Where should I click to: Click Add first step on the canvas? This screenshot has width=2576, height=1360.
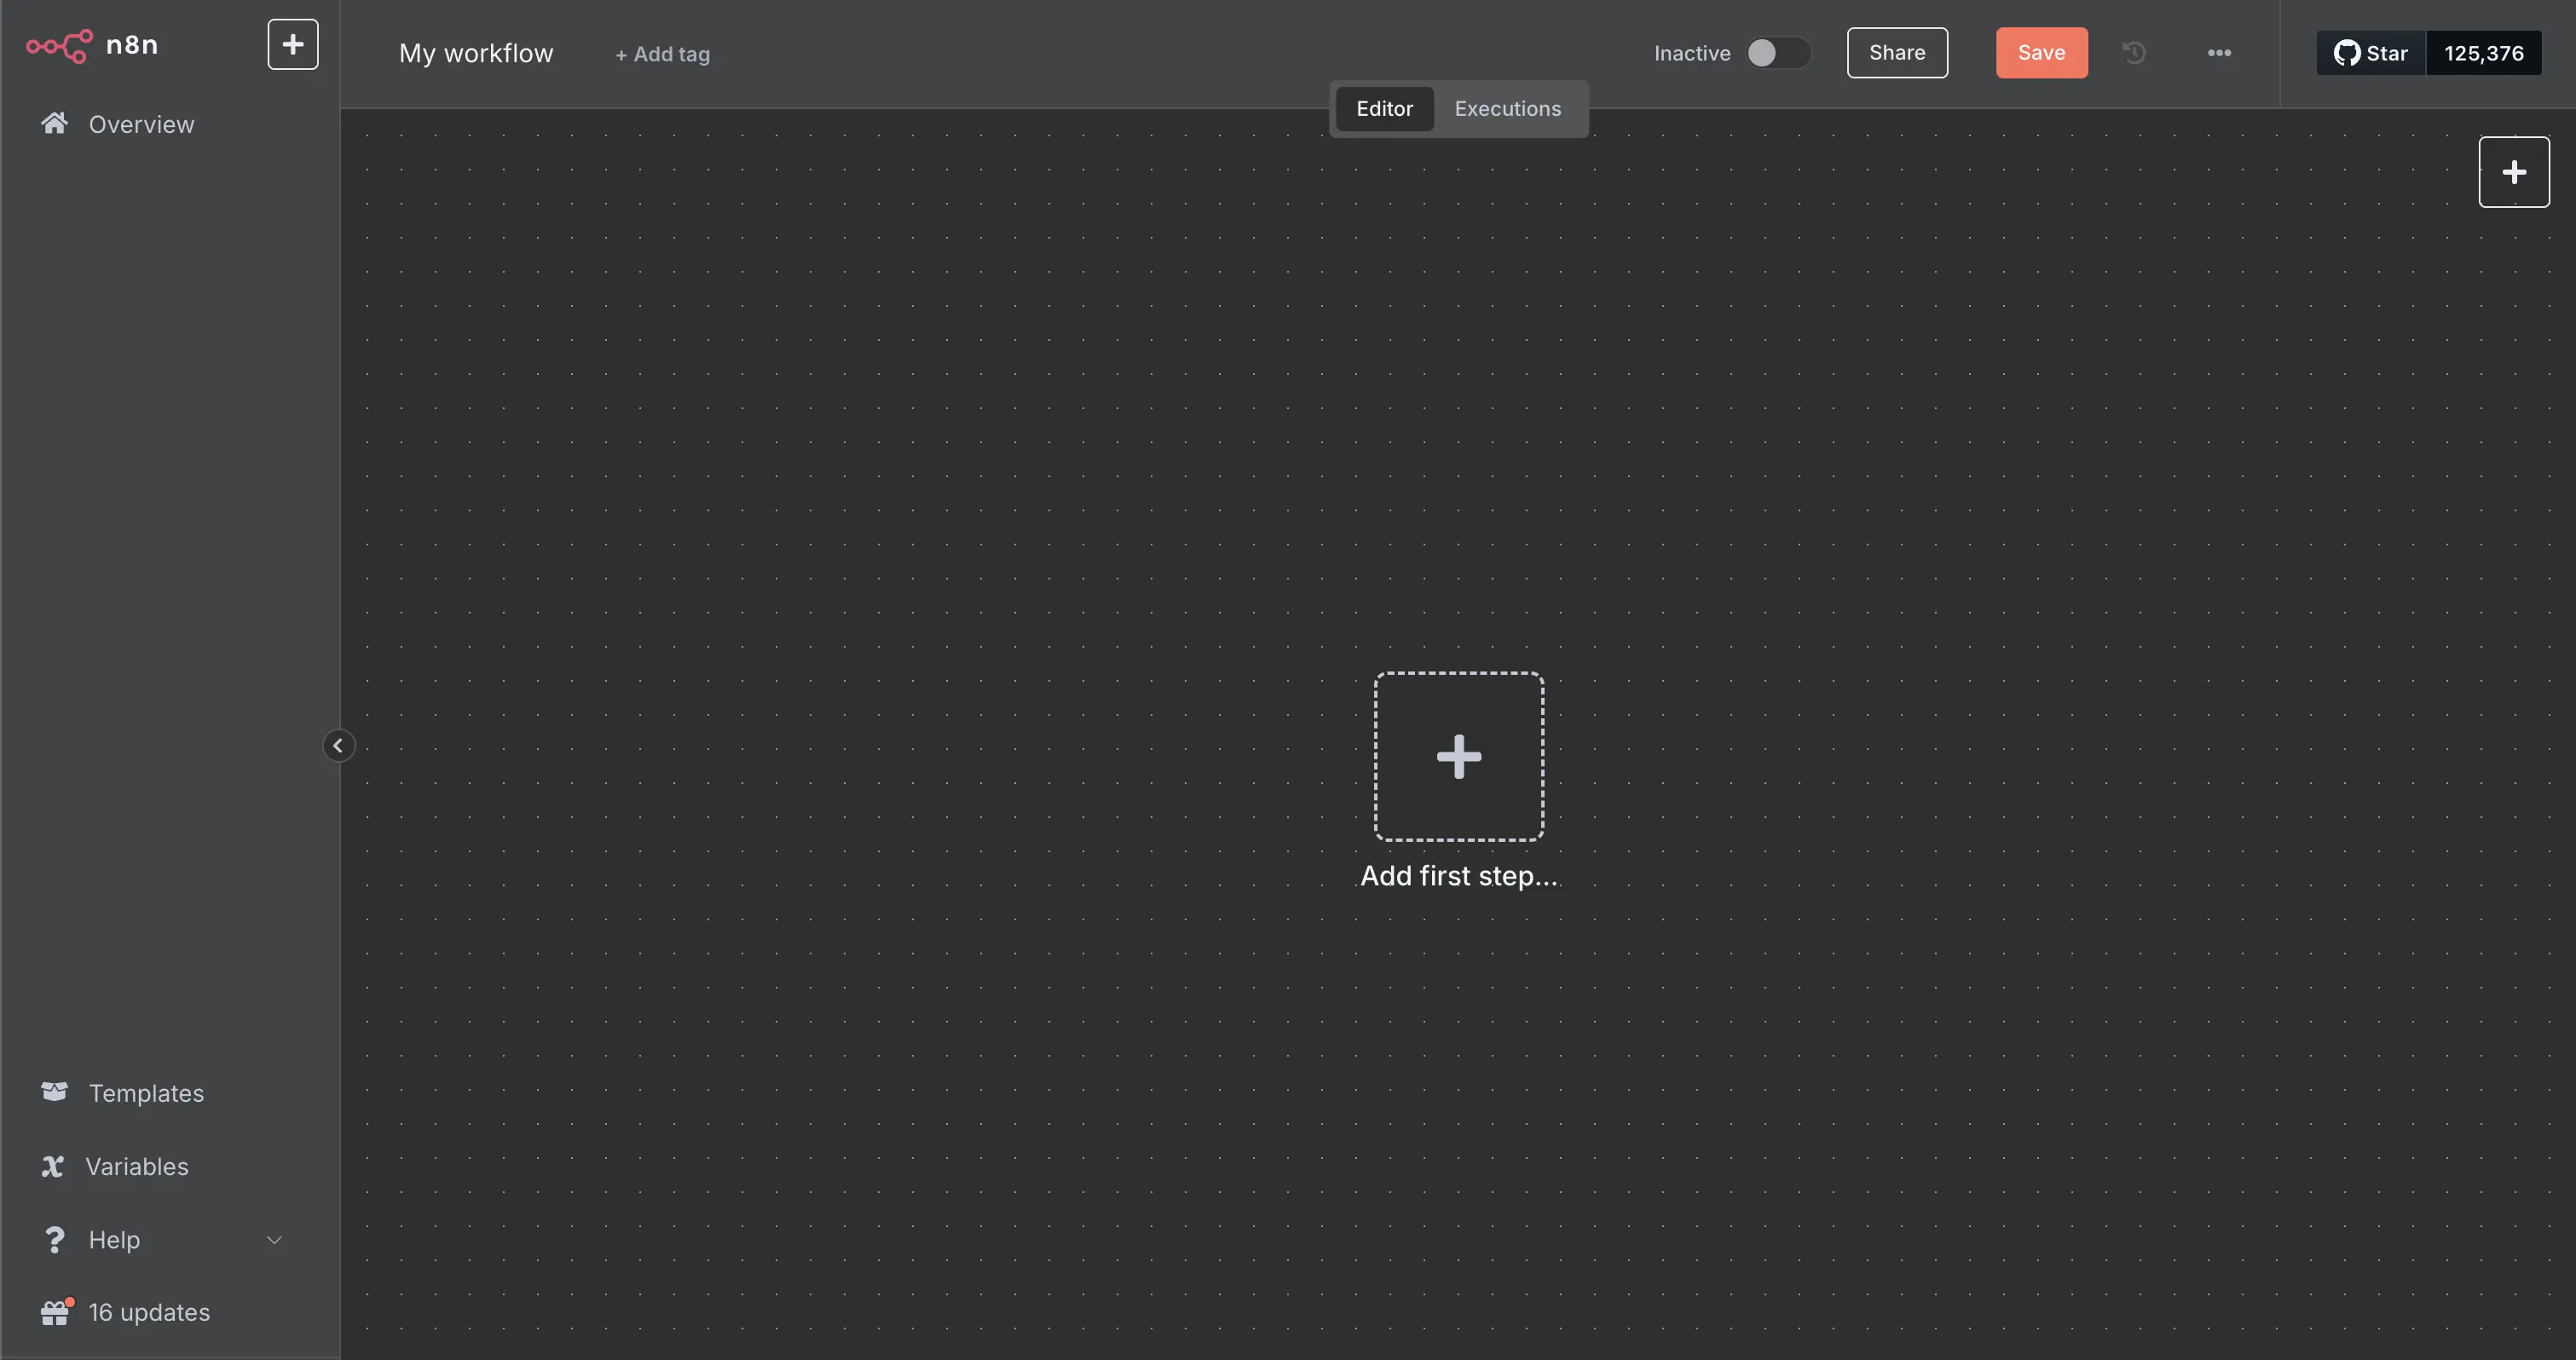point(1458,756)
